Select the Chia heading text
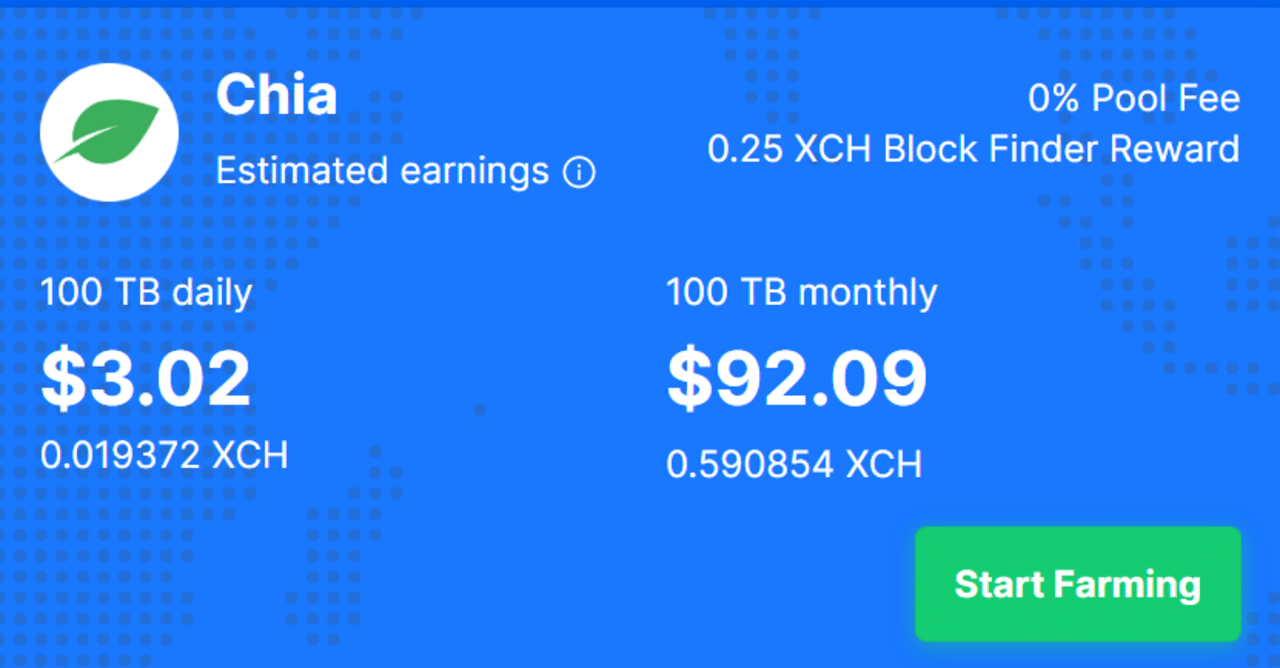The height and width of the screenshot is (668, 1280). point(276,96)
